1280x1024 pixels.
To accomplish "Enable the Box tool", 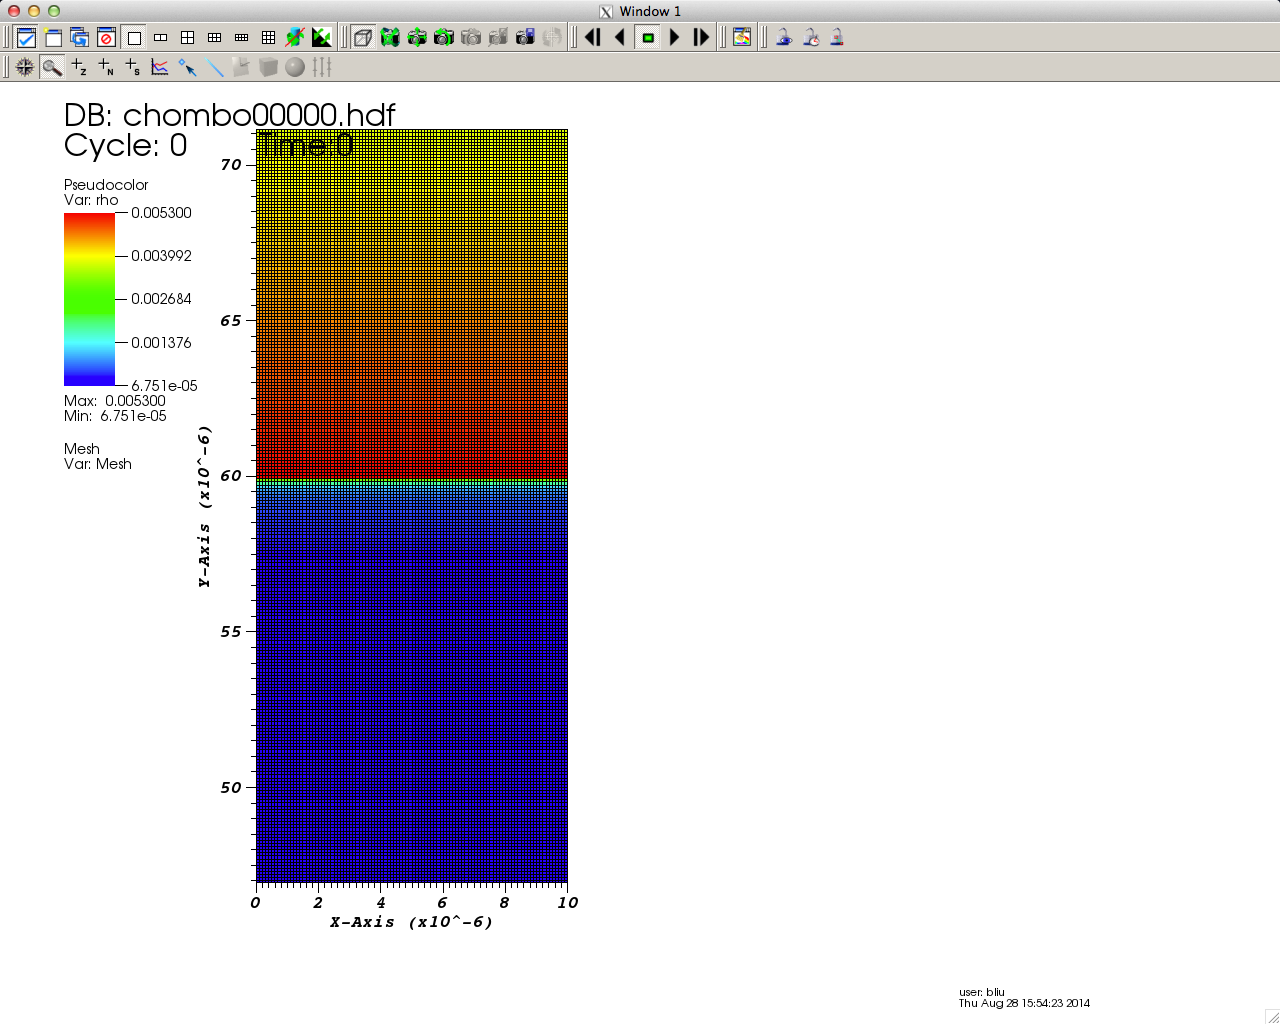I will (268, 67).
